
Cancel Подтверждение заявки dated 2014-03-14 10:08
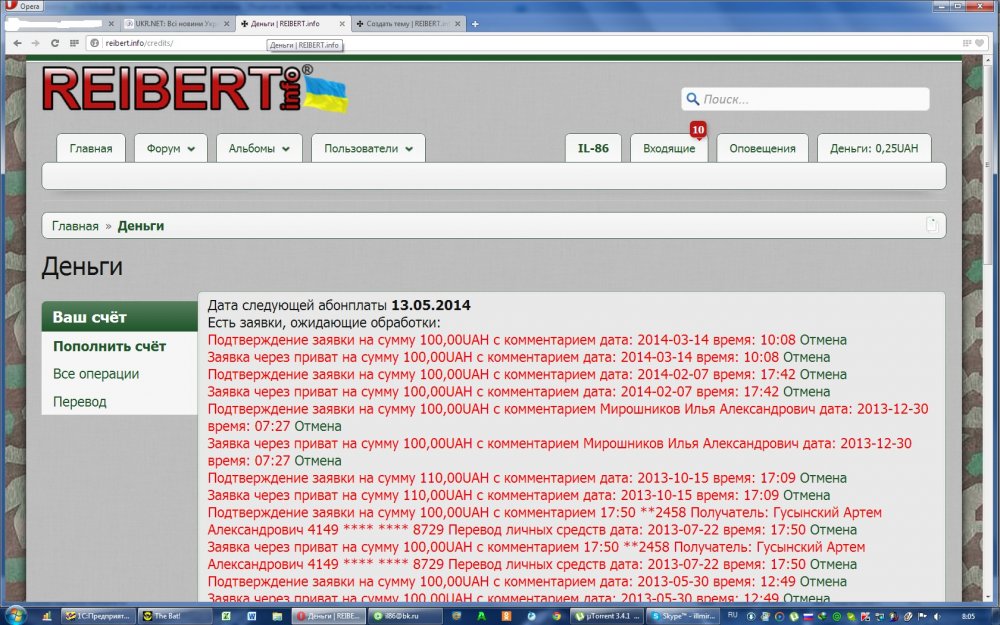pyautogui.click(x=823, y=340)
